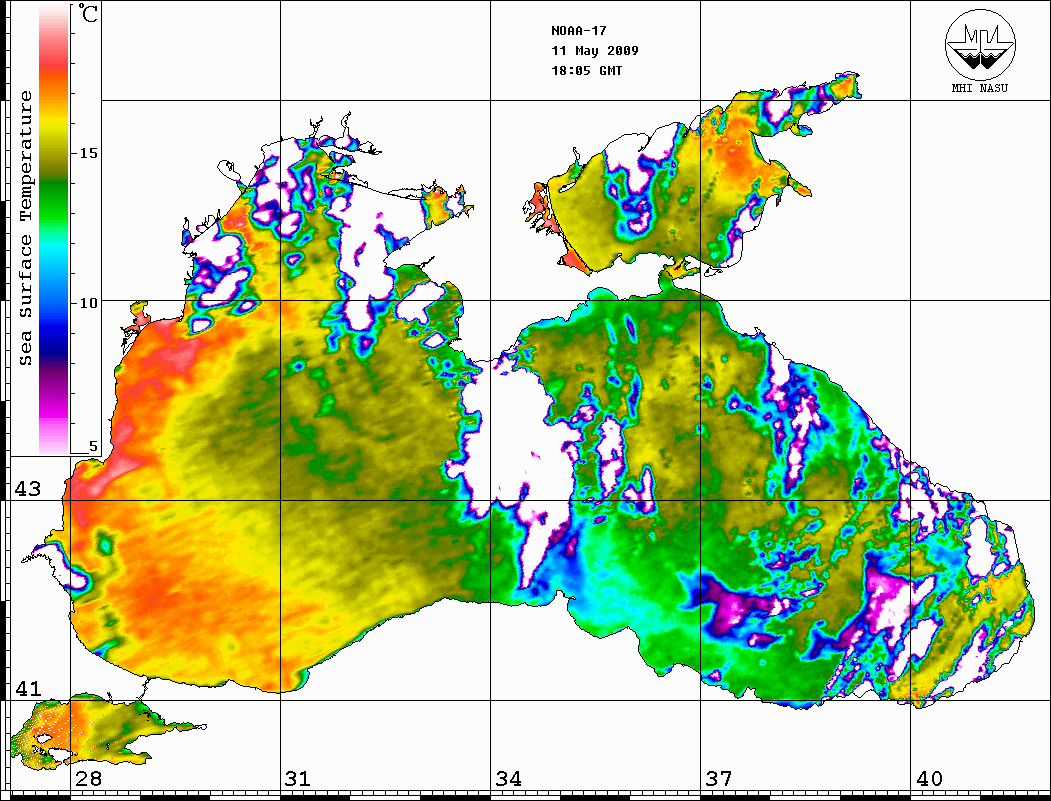Click the °C unit label above the color scale

89,15
